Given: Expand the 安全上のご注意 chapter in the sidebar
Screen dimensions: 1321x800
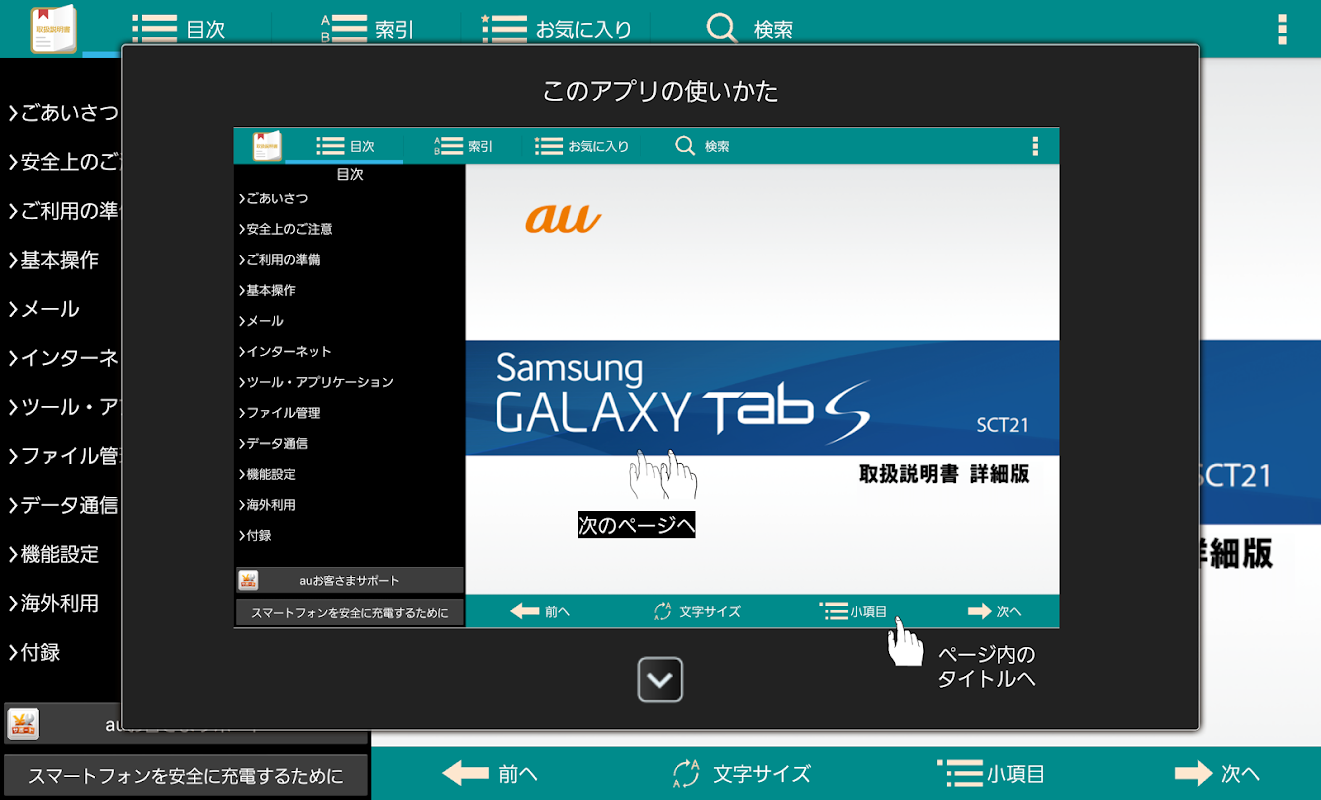Looking at the screenshot, I should click(x=62, y=161).
